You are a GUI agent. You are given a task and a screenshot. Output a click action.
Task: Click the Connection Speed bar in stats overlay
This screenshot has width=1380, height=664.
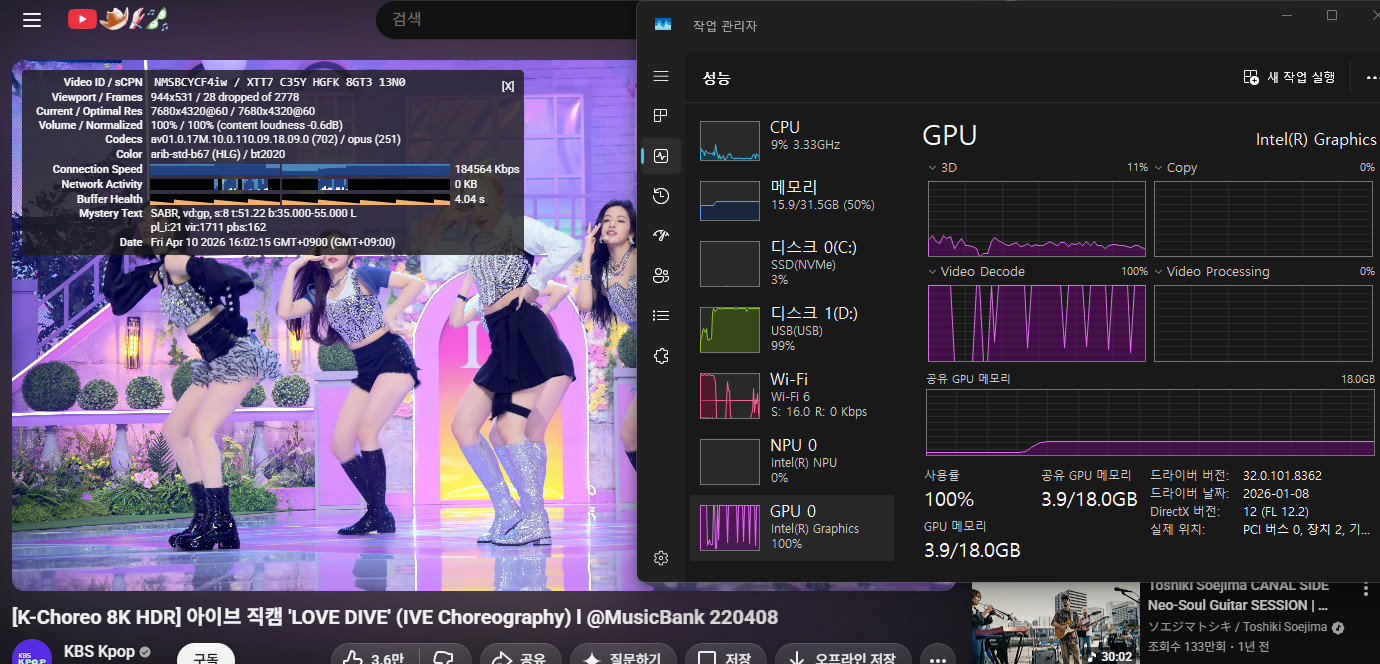300,169
